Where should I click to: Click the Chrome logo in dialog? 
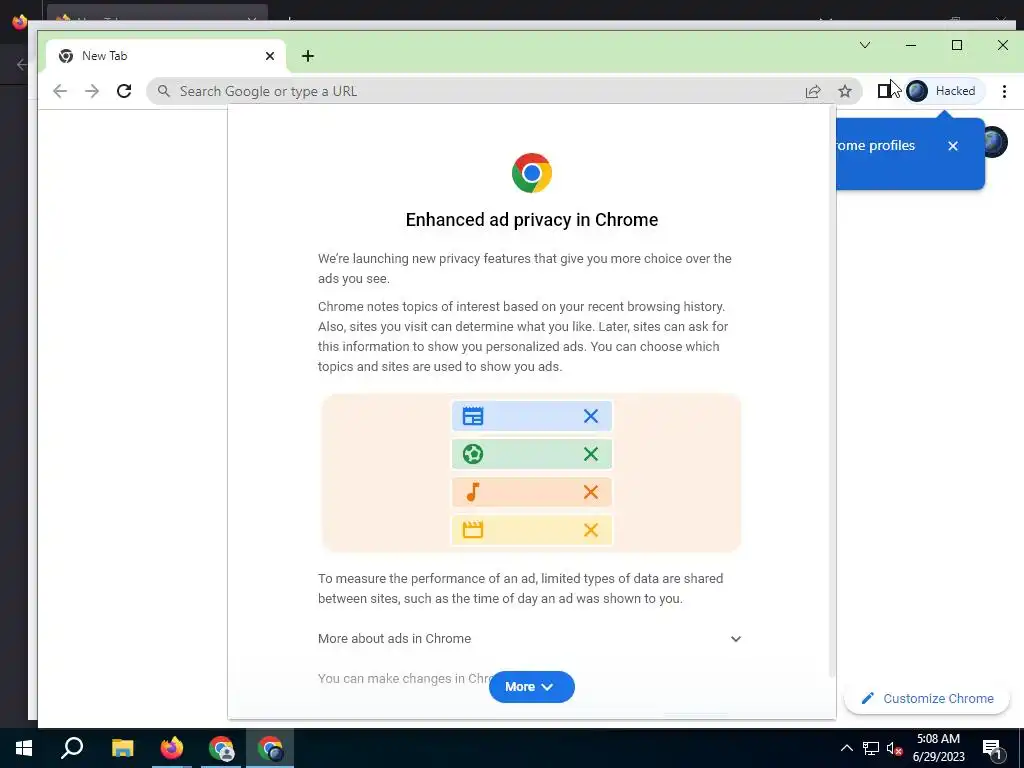(x=532, y=173)
